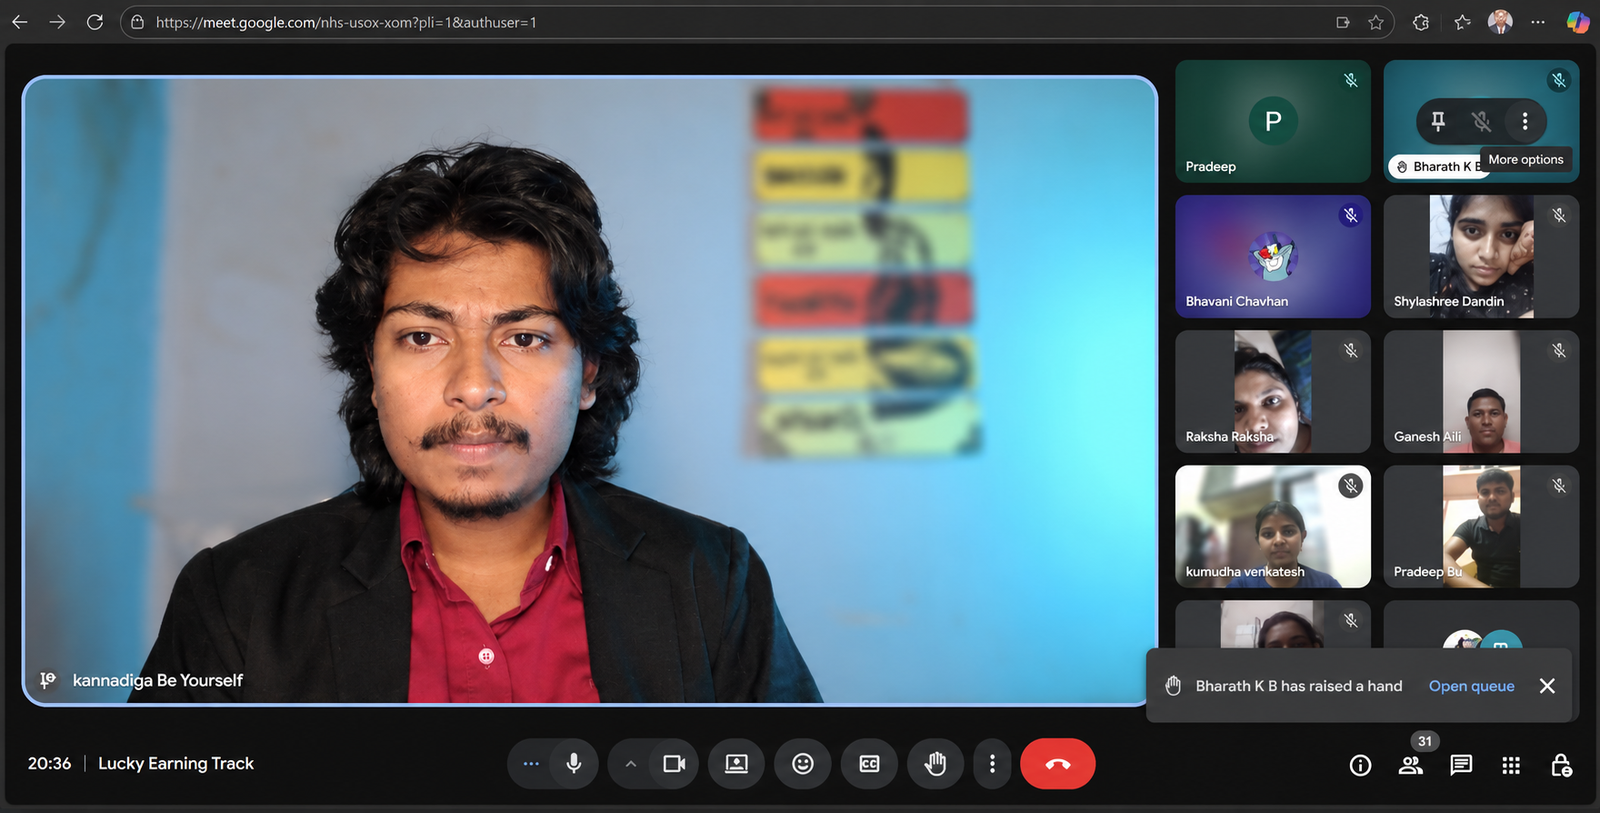
Task: Toggle the microphone in the call toolbar
Action: point(574,764)
